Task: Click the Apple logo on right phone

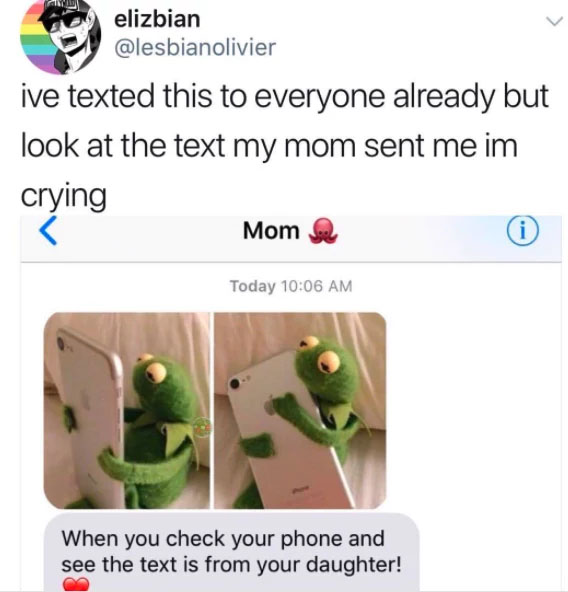Action: coord(269,407)
